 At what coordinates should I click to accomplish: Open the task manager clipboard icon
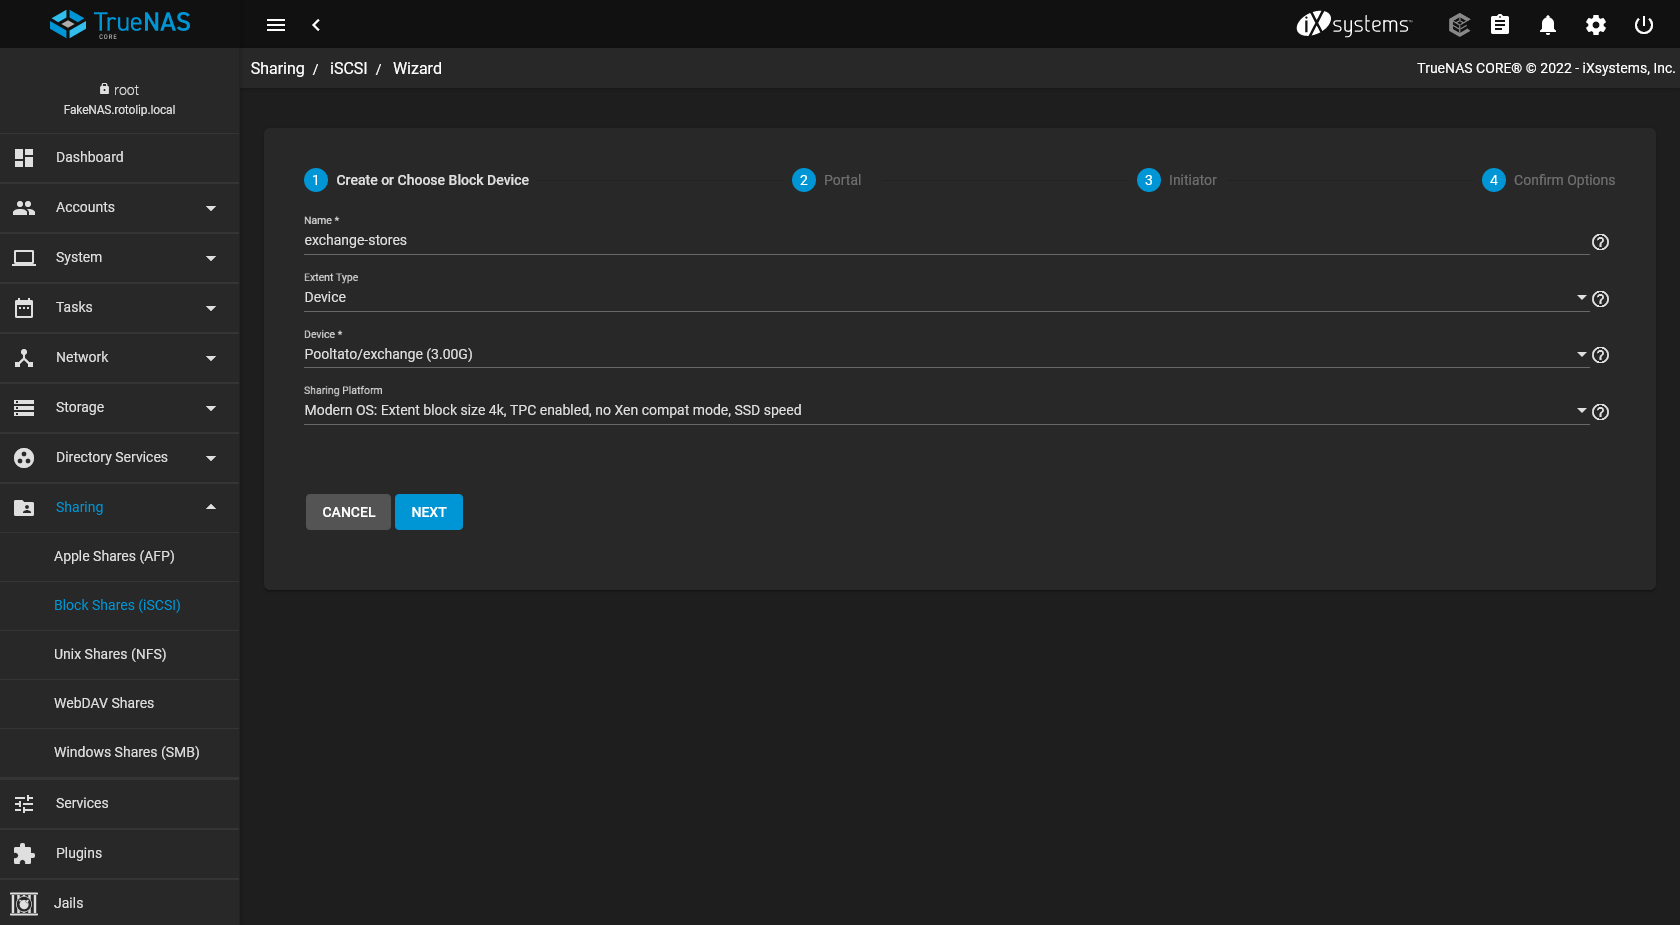[x=1500, y=24]
